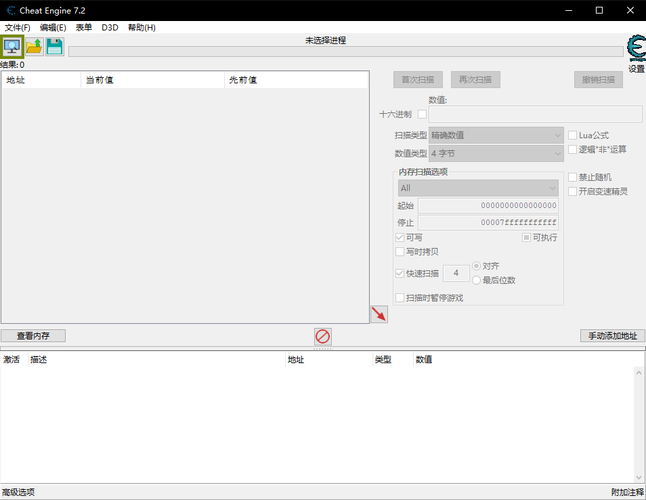Minimize the Cheat Engine window
Image resolution: width=646 pixels, height=500 pixels.
tap(569, 10)
